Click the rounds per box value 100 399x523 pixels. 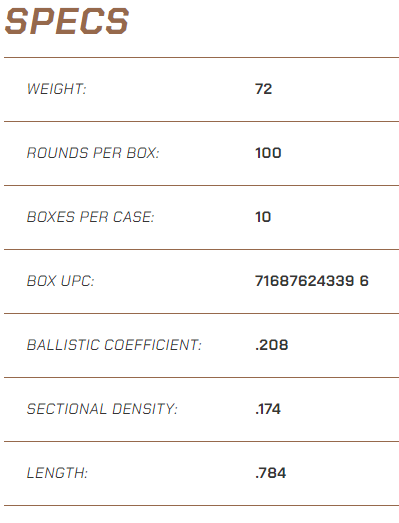click(268, 153)
